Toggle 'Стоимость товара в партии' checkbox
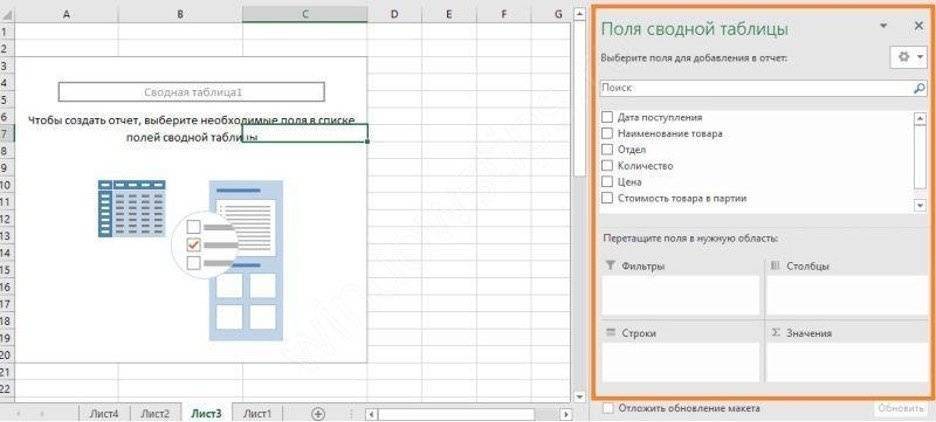This screenshot has width=936, height=422. click(607, 198)
